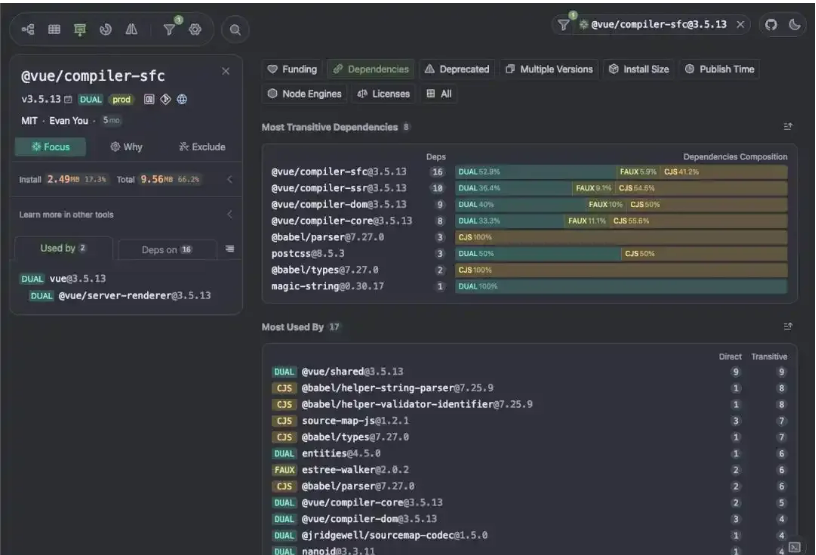Click the DUAL badge next to v3.5.13
This screenshot has height=555, width=816.
click(91, 99)
